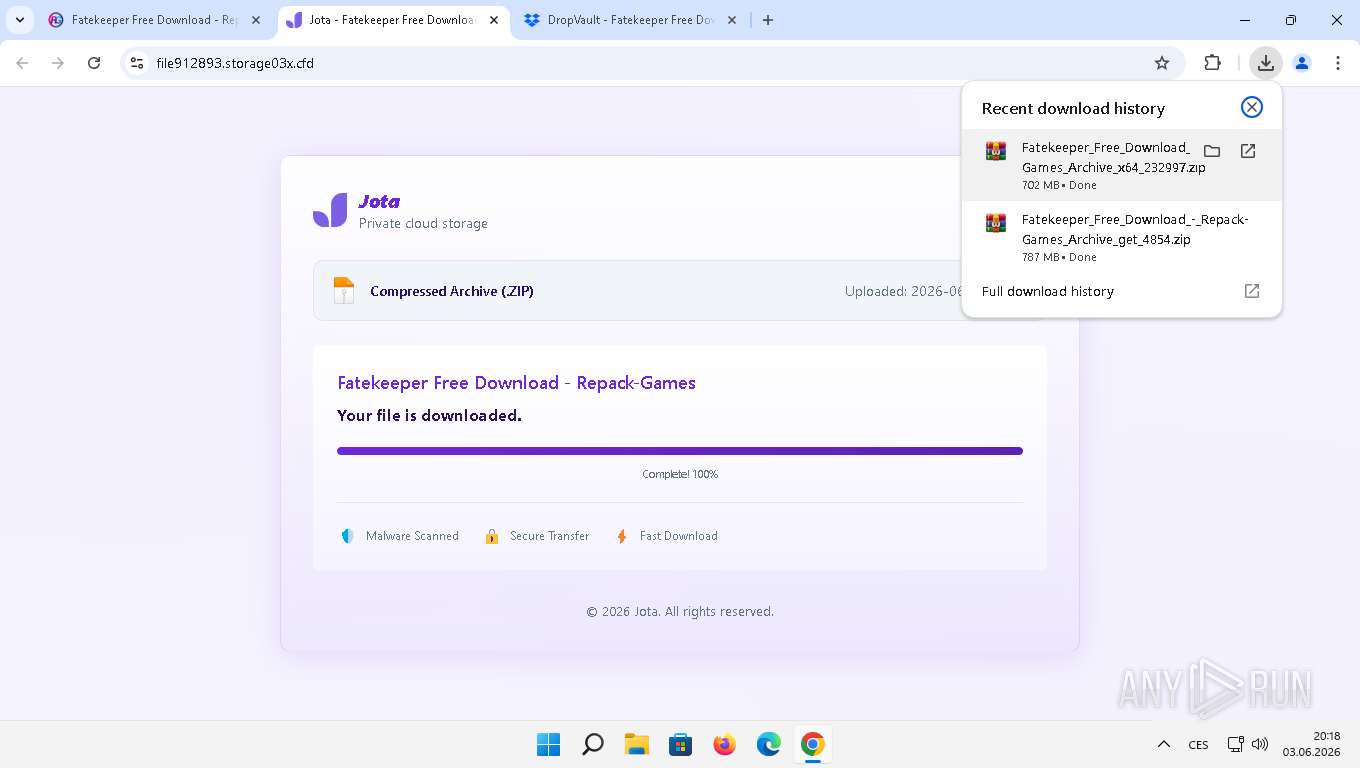Open x64_232997.zip with the external link icon
Image resolution: width=1360 pixels, height=768 pixels.
tap(1248, 151)
